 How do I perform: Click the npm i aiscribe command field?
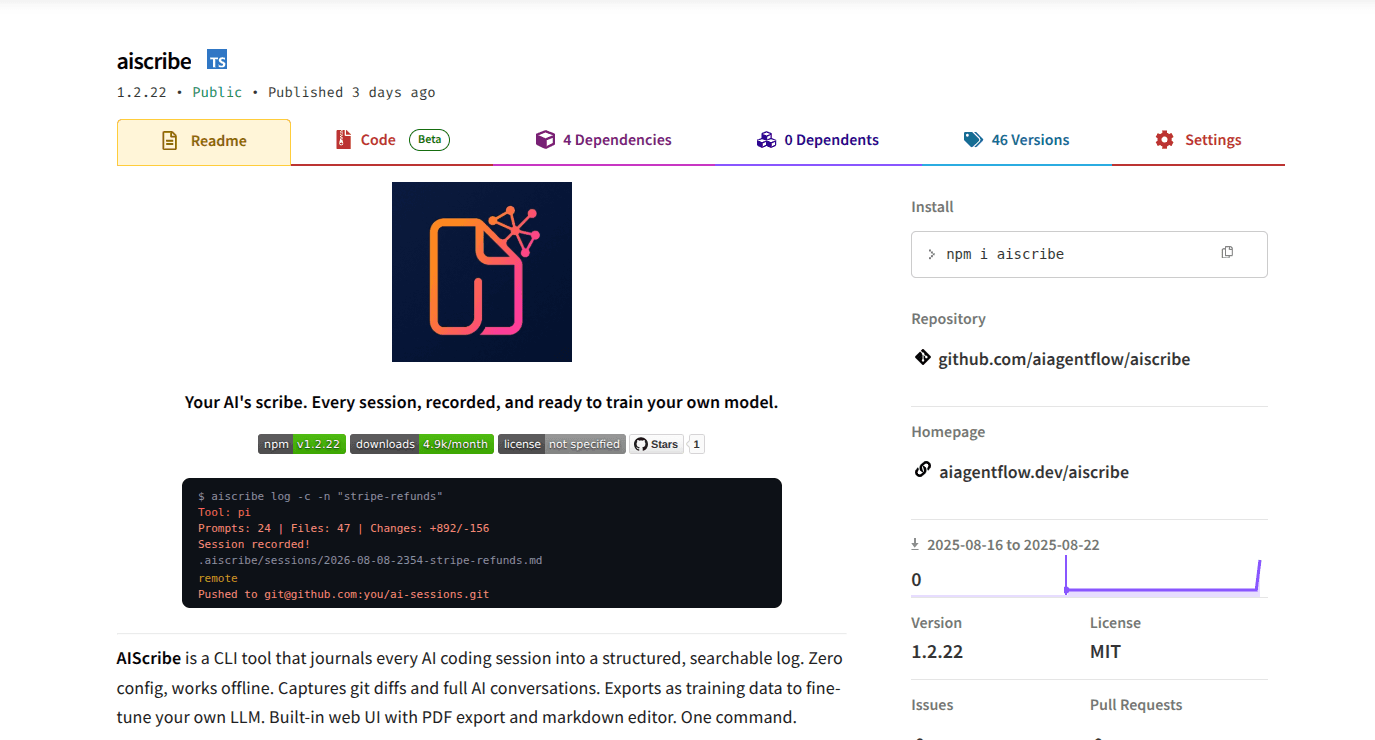pos(1089,254)
